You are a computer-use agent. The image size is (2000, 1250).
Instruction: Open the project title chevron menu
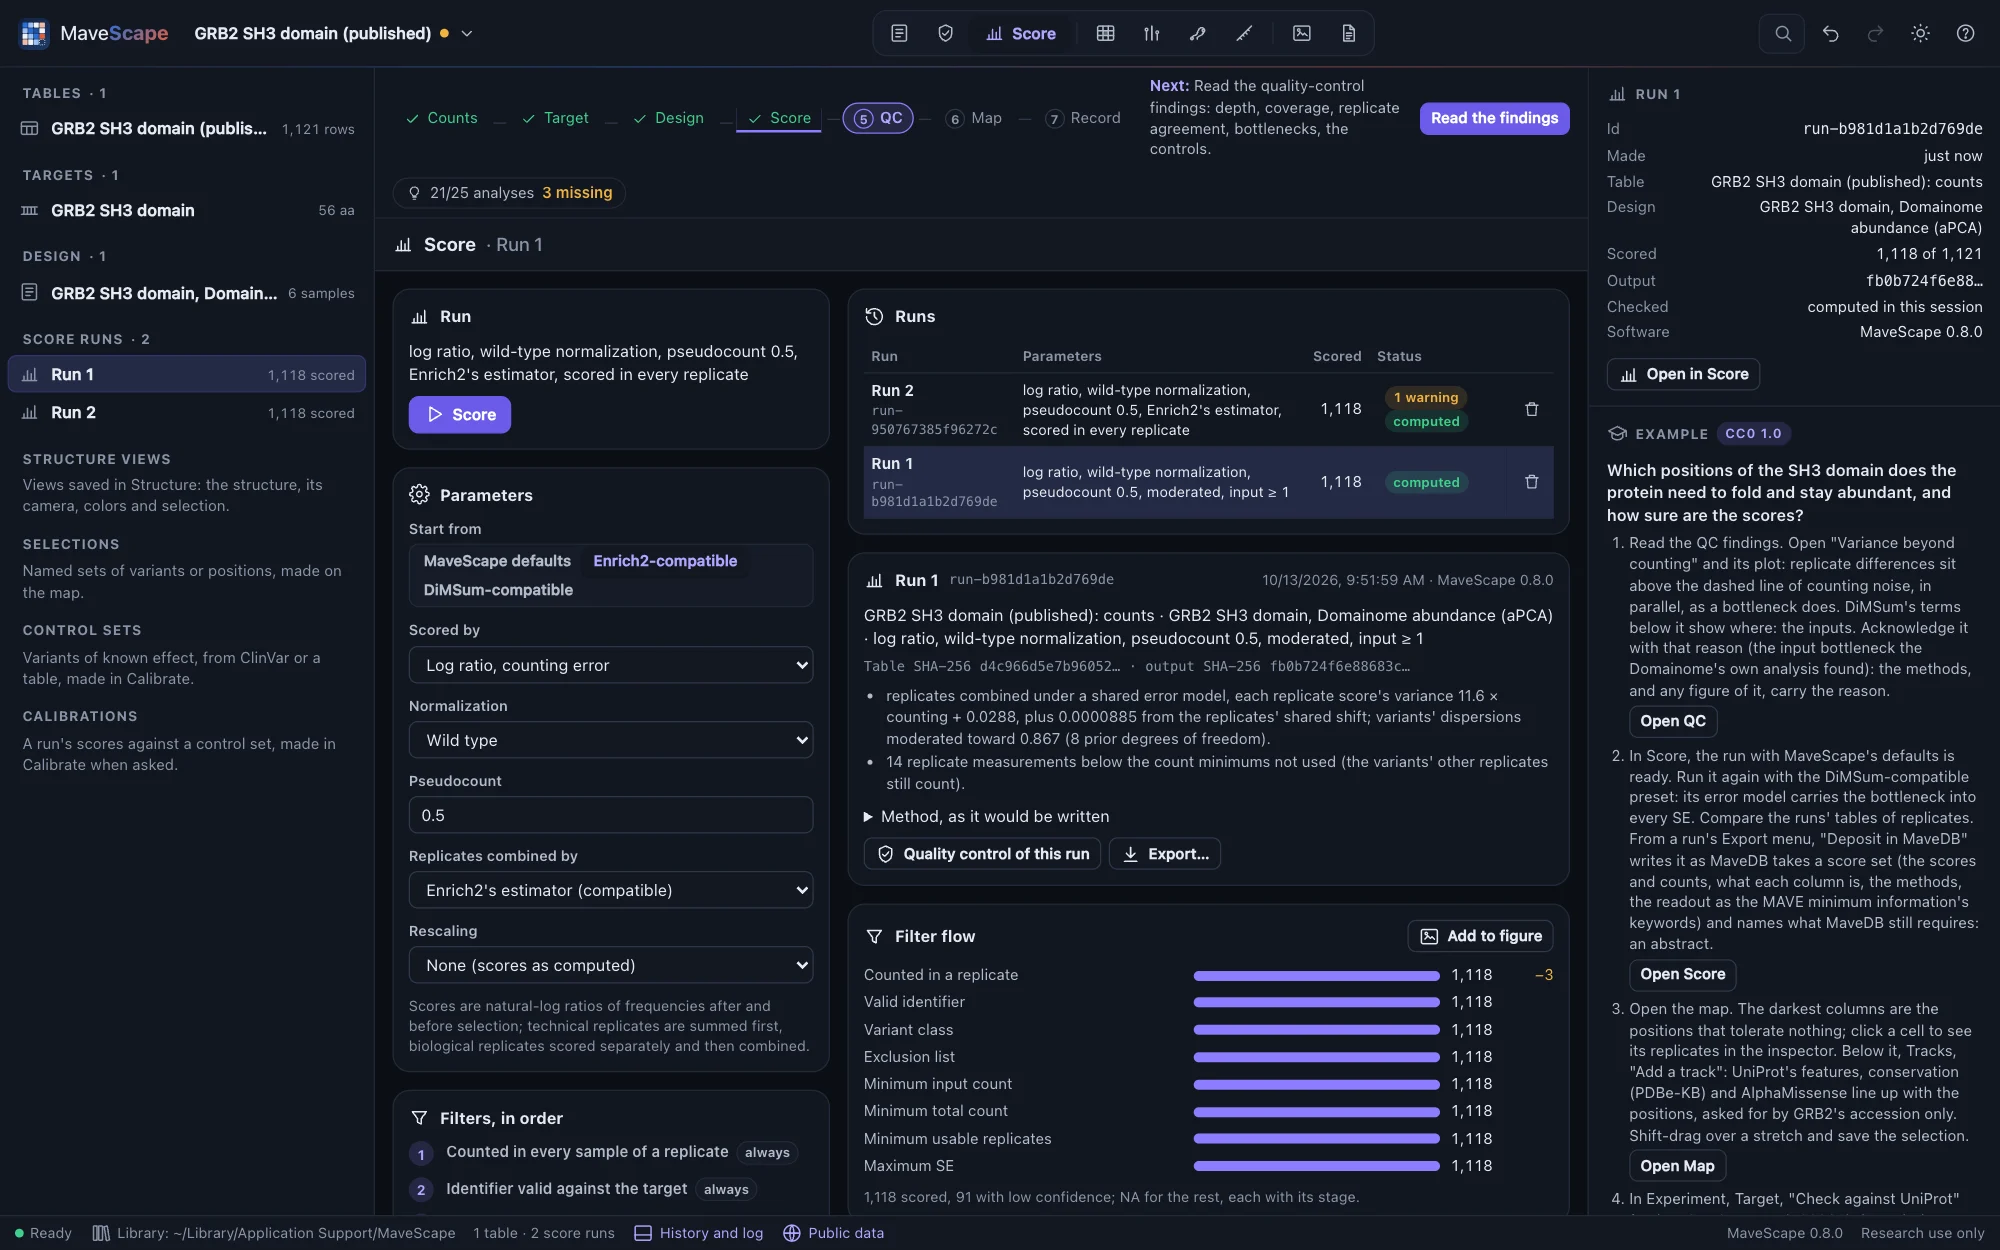[466, 33]
